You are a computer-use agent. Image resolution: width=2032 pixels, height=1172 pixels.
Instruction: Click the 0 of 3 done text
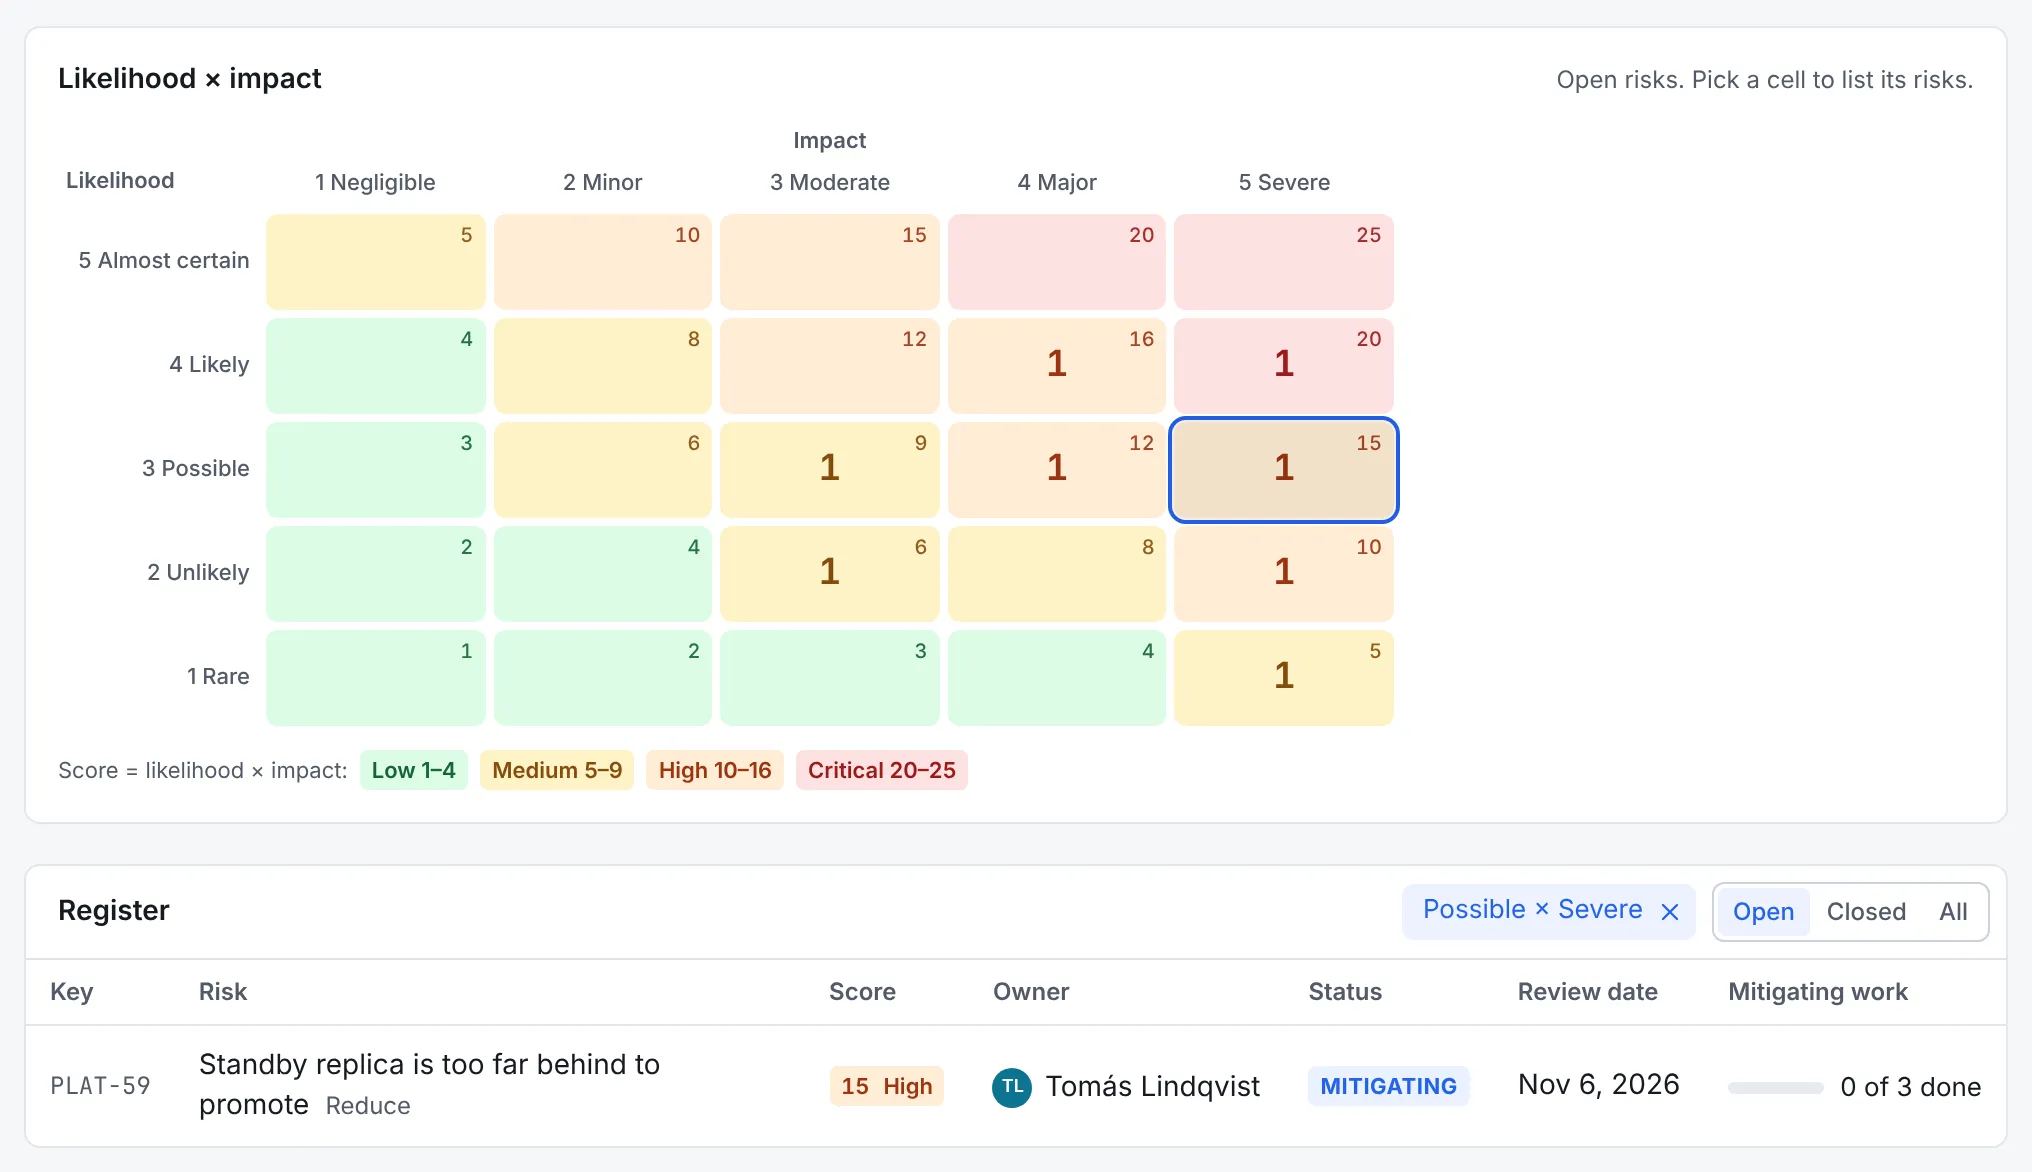tap(1910, 1087)
